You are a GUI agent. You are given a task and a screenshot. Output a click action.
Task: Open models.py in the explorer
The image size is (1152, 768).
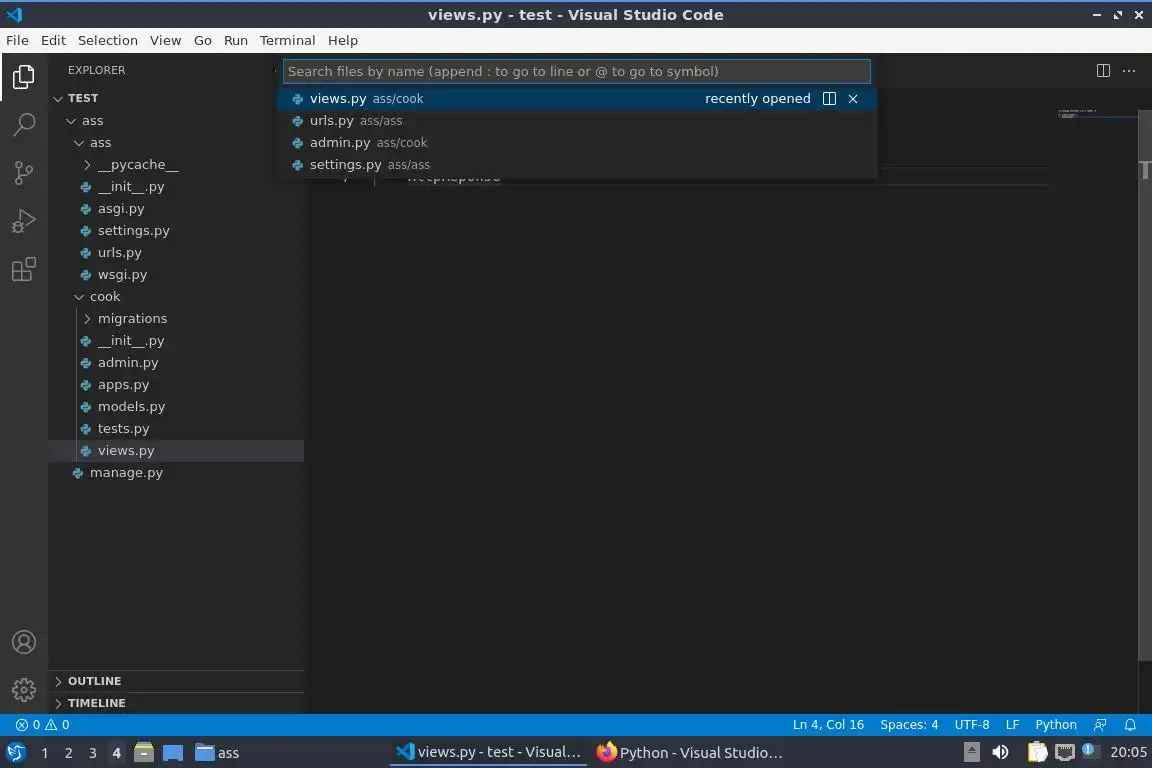point(176,407)
